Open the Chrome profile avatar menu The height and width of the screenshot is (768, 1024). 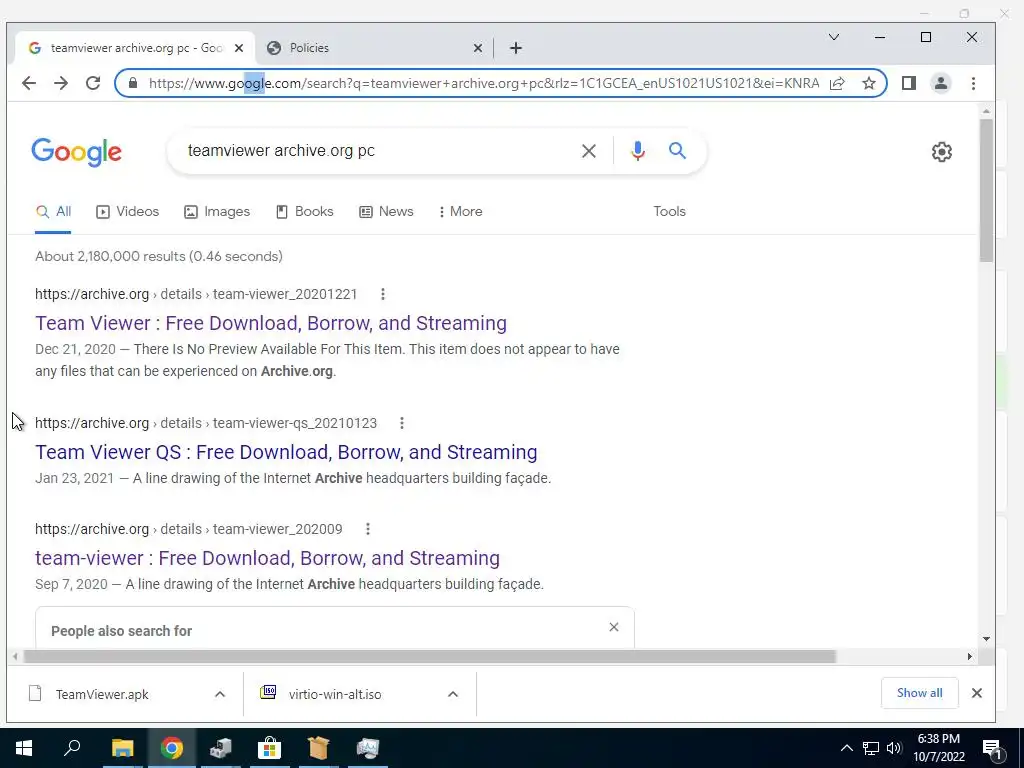[x=940, y=83]
